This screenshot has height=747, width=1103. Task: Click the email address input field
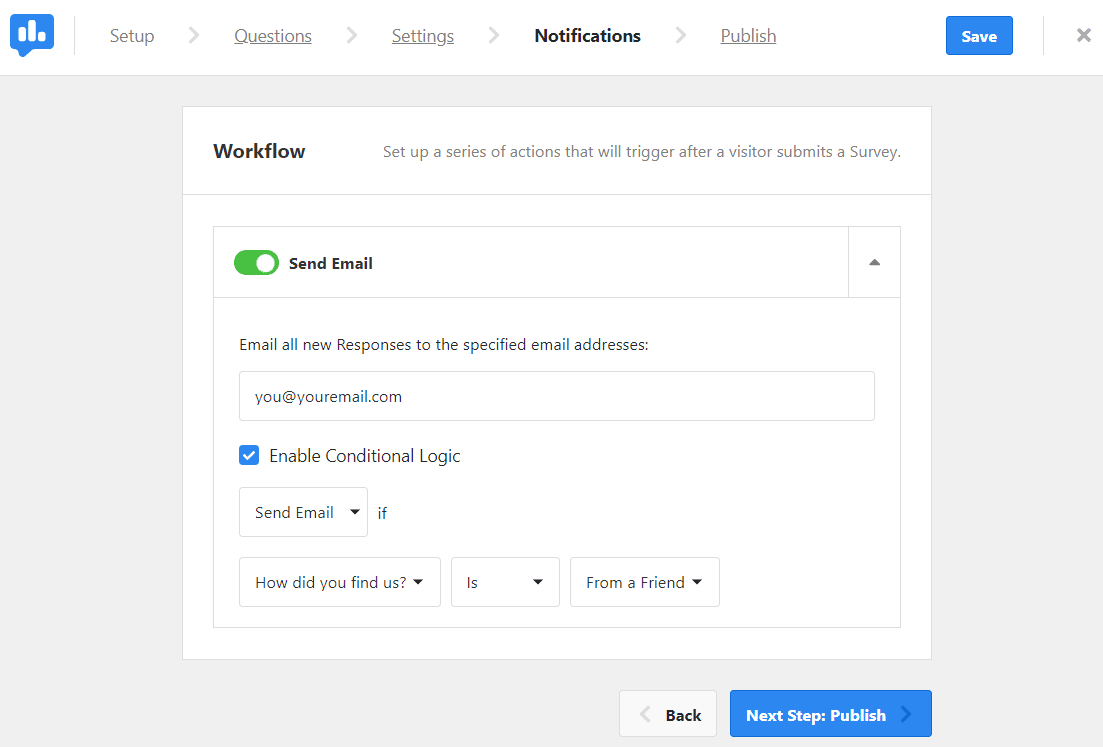click(556, 396)
